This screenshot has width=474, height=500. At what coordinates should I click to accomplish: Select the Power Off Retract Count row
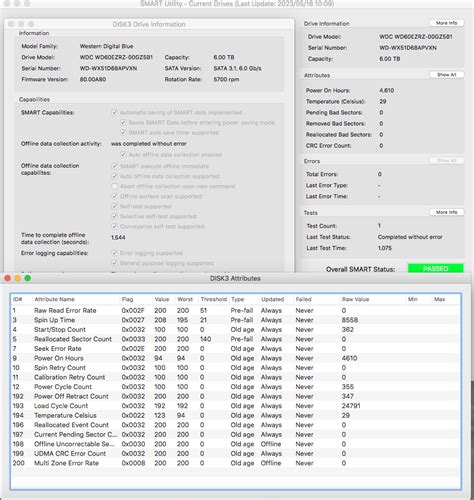(x=236, y=396)
